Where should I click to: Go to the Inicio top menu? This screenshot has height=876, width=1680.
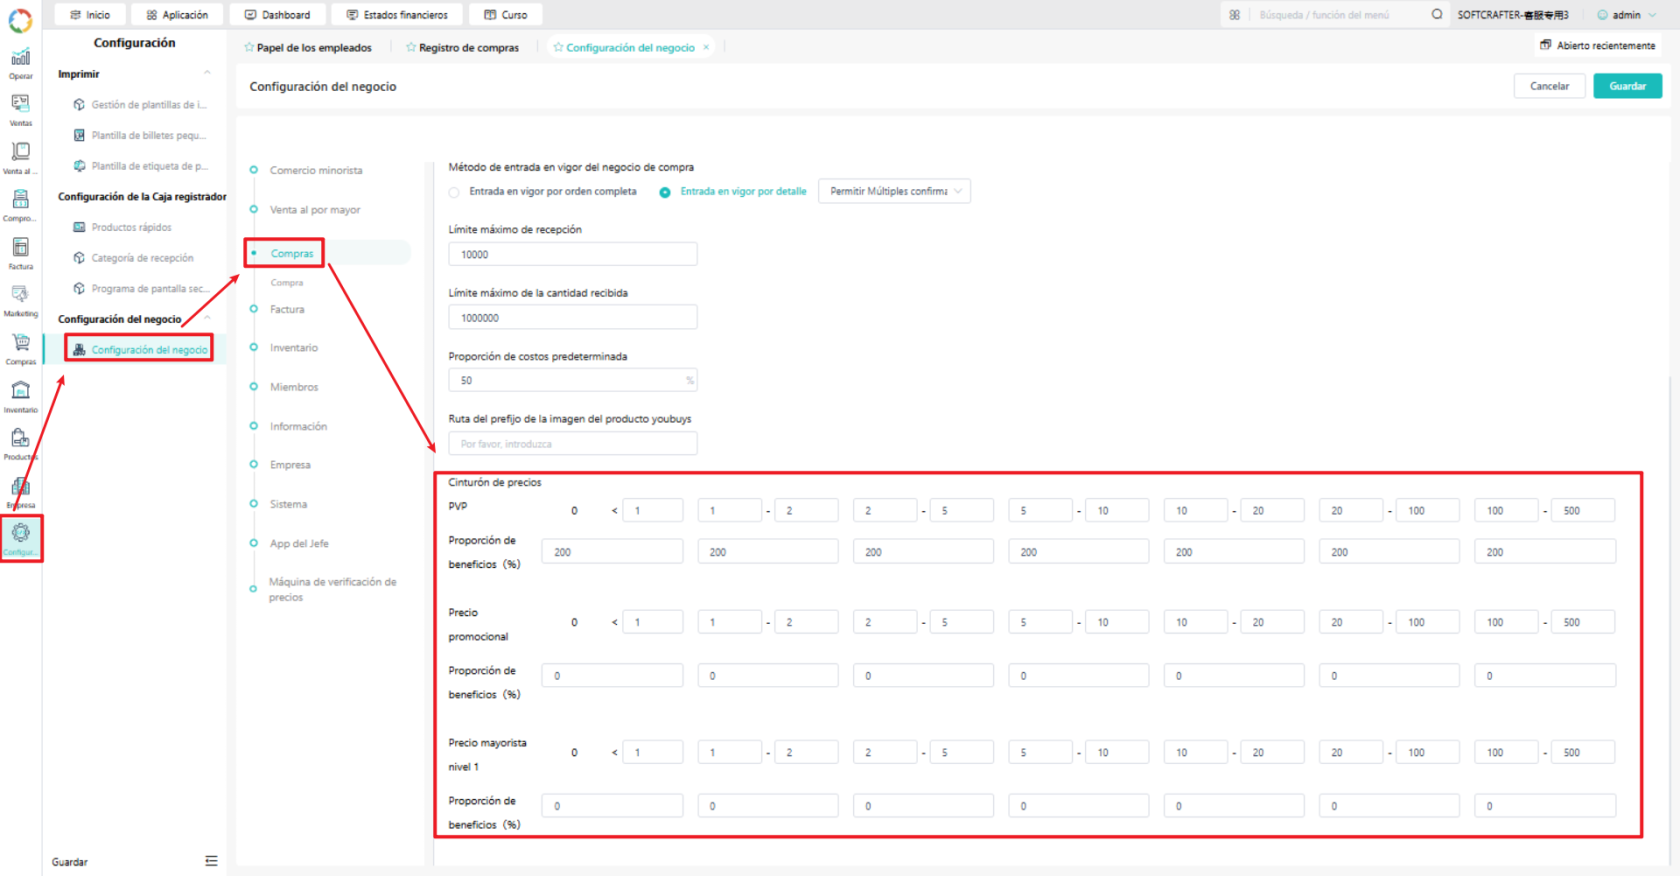pyautogui.click(x=90, y=15)
